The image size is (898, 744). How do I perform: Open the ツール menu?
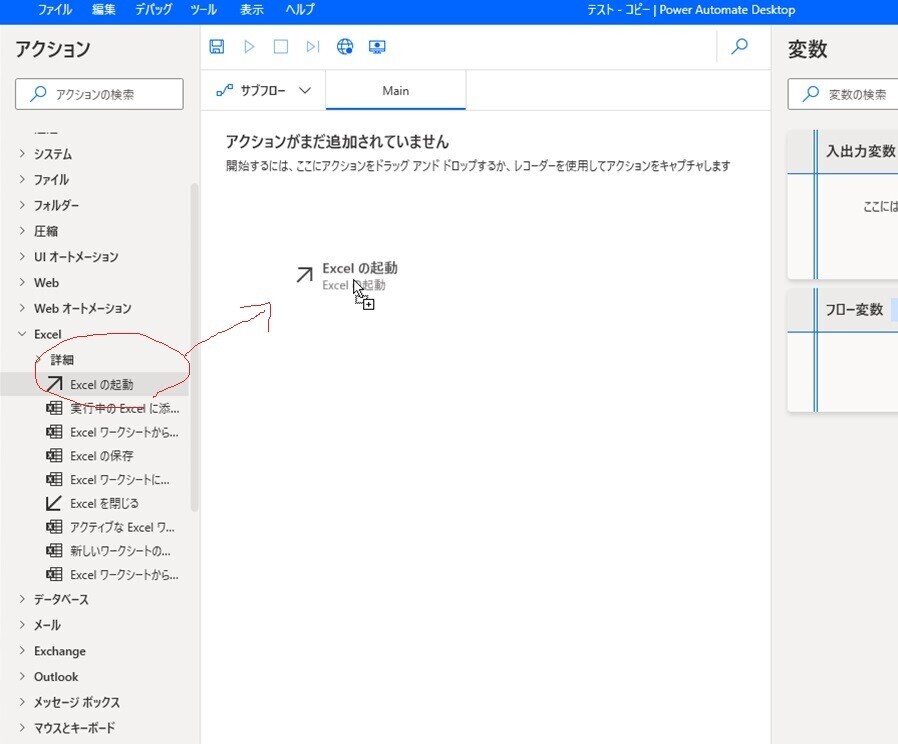(x=203, y=10)
